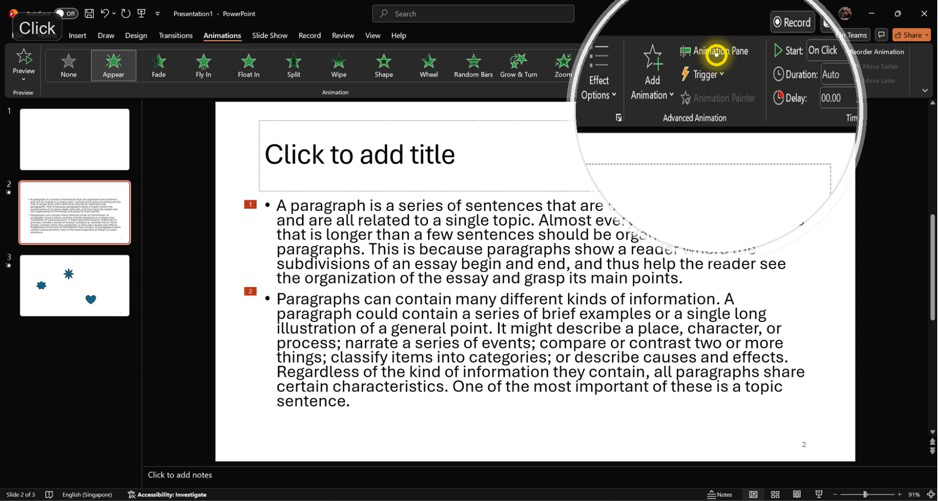Click the Record button near Share
This screenshot has width=939, height=501.
[792, 22]
